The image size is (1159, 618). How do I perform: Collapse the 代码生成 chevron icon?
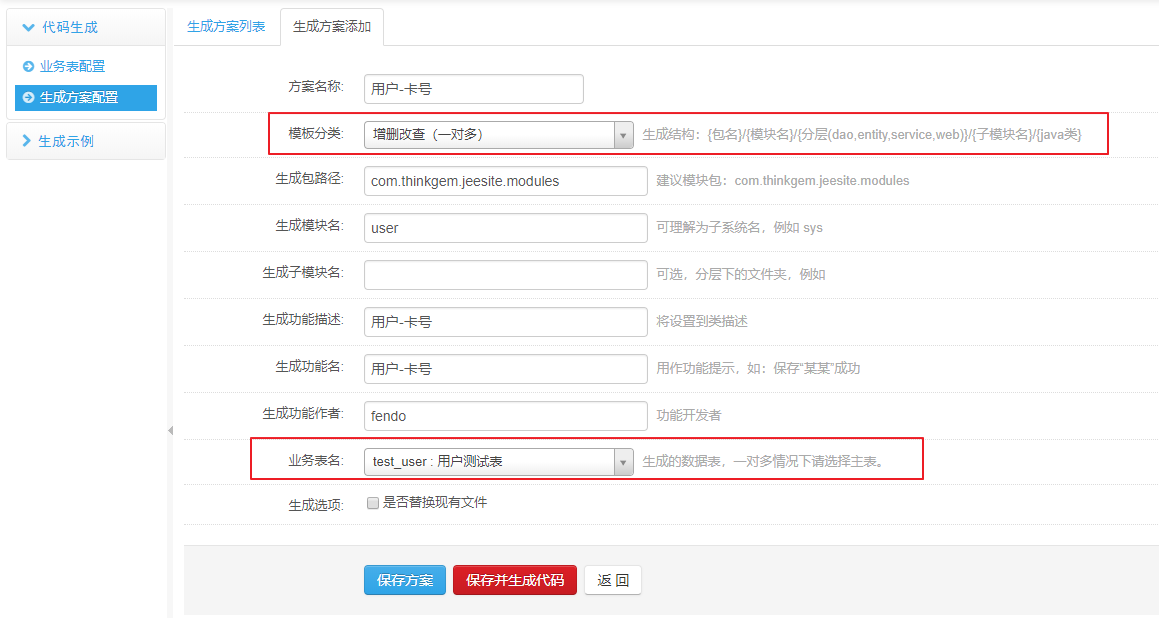coord(29,27)
